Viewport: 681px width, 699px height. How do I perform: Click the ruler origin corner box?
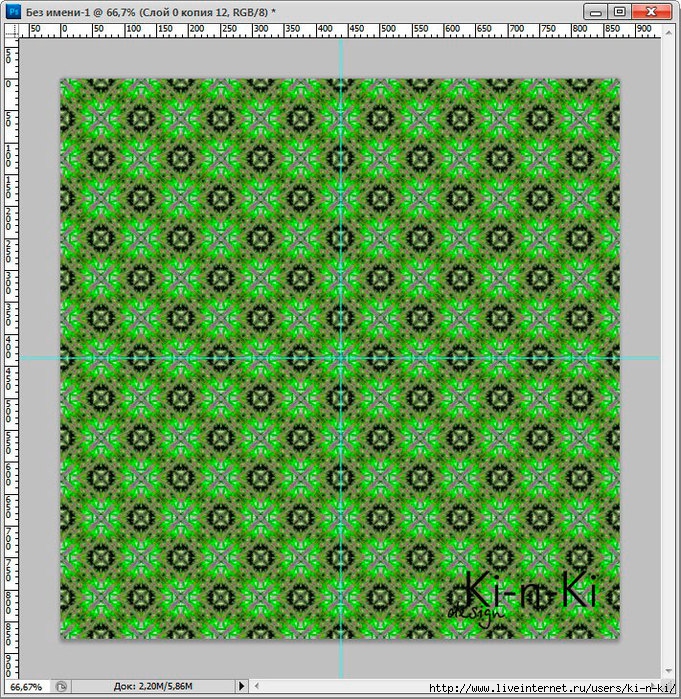[12, 31]
